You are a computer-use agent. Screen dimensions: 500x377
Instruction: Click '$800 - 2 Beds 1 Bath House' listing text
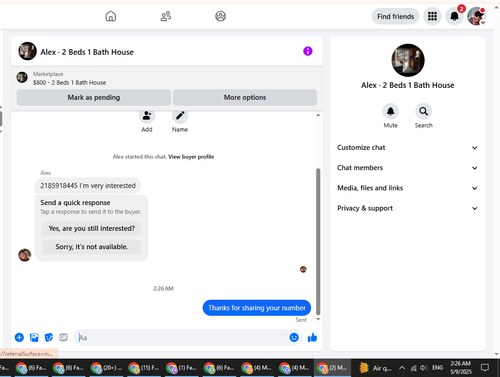(x=69, y=83)
